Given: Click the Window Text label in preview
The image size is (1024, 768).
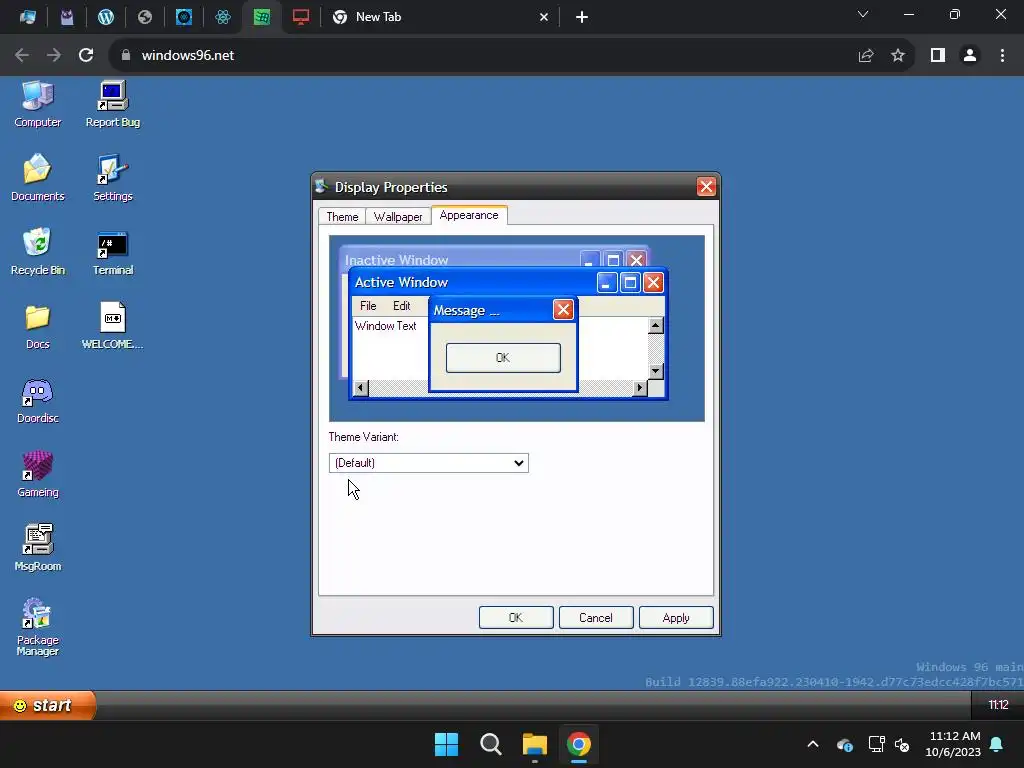Looking at the screenshot, I should 385,326.
